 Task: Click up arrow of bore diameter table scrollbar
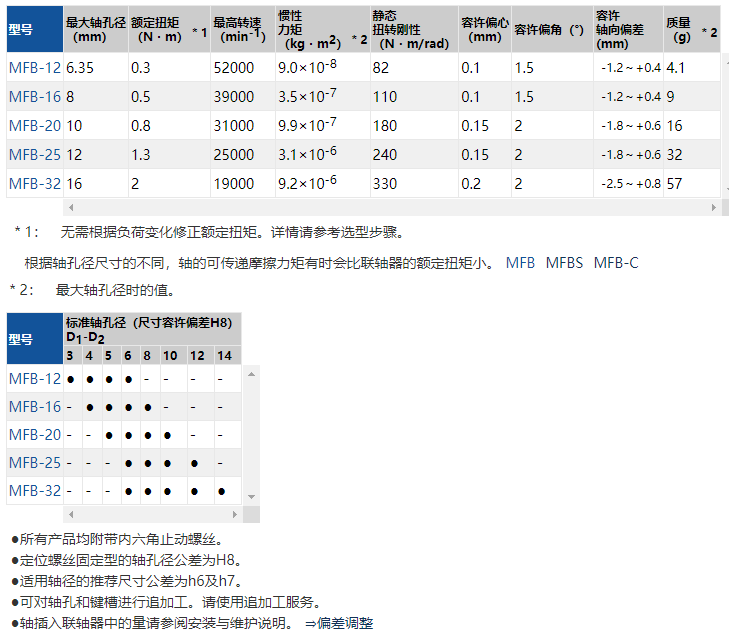pyautogui.click(x=252, y=374)
